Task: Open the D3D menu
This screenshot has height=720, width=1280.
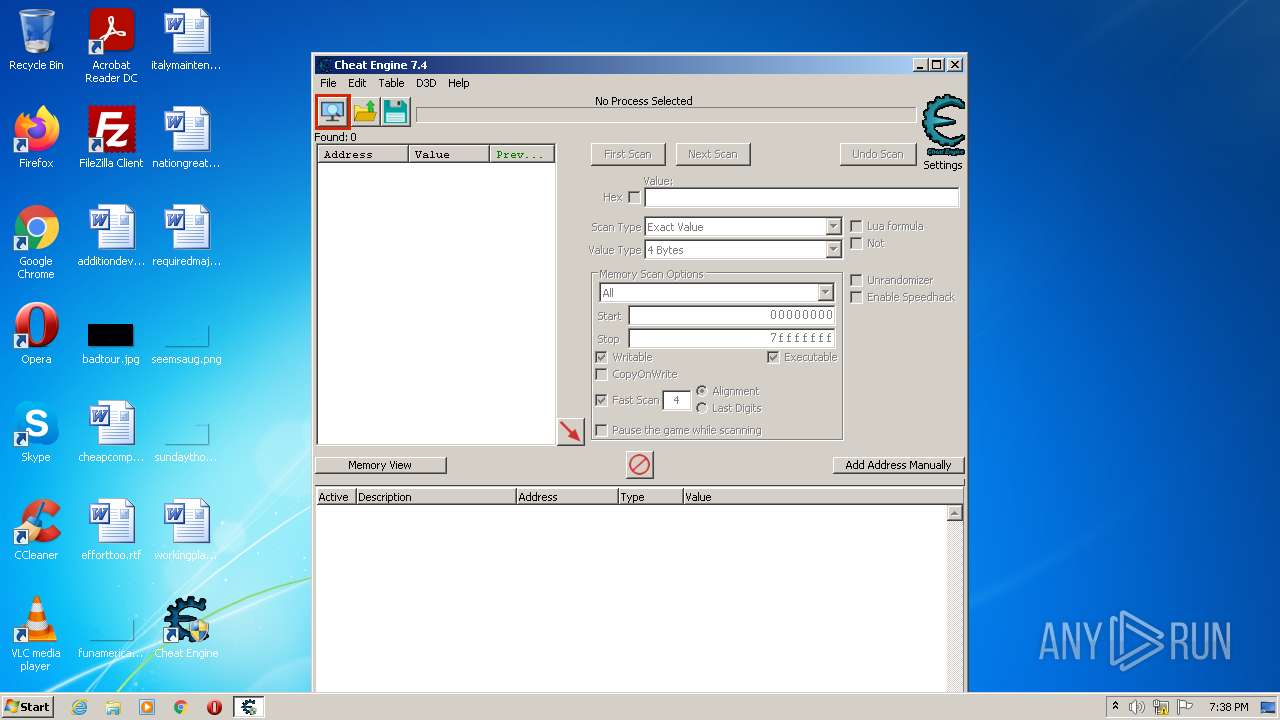Action: [426, 83]
